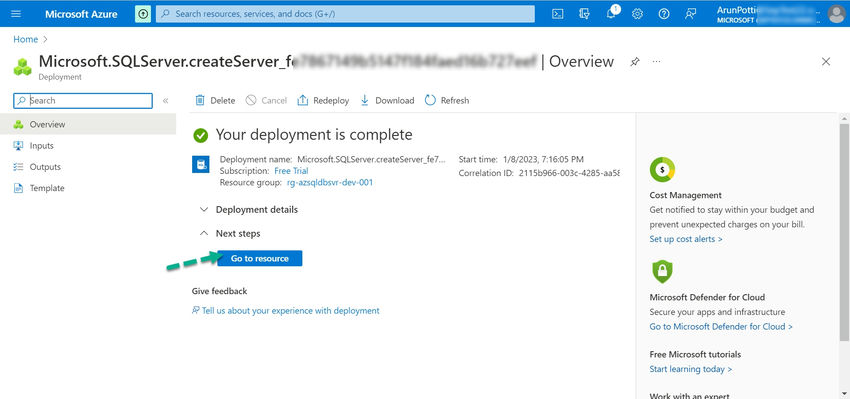850x399 pixels.
Task: Open the Free Trial subscription link
Action: tap(291, 171)
